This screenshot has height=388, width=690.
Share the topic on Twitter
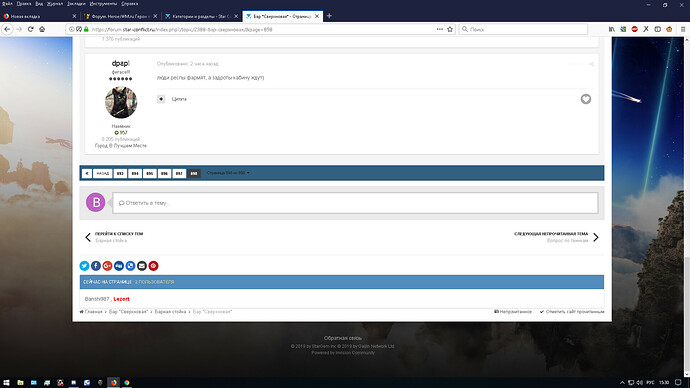[84, 266]
